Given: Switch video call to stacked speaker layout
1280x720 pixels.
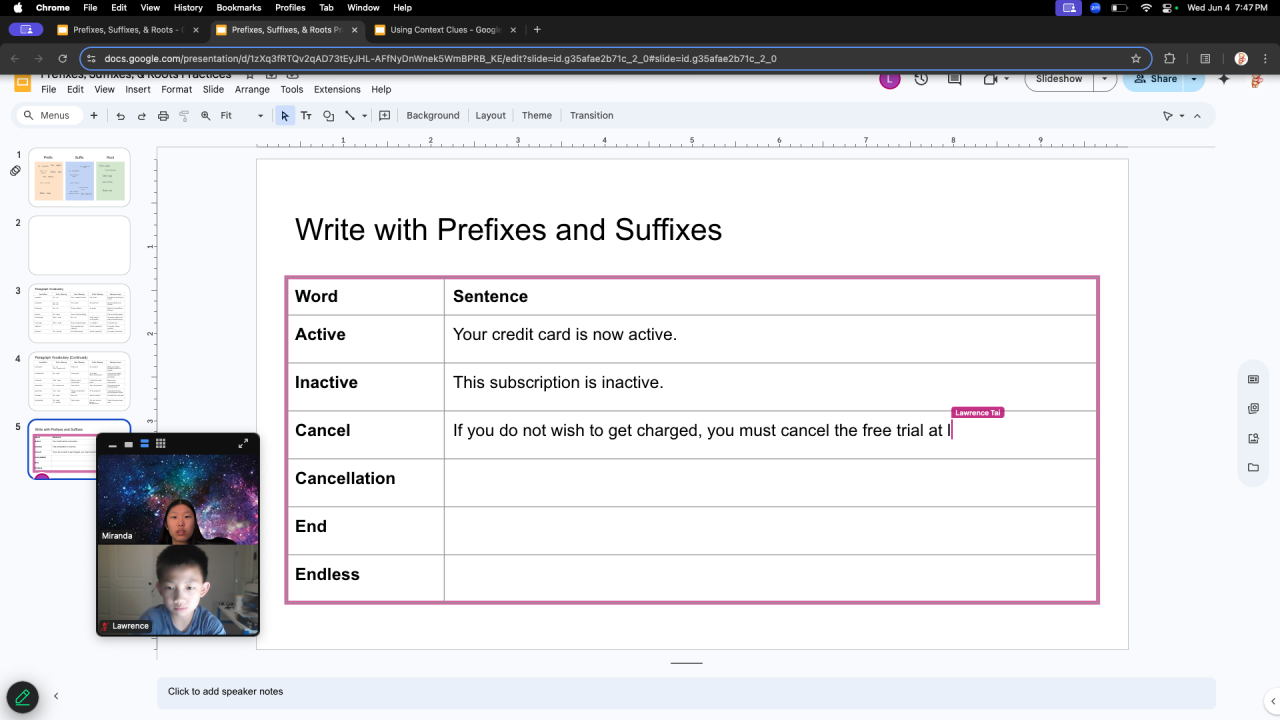Looking at the screenshot, I should [x=145, y=444].
